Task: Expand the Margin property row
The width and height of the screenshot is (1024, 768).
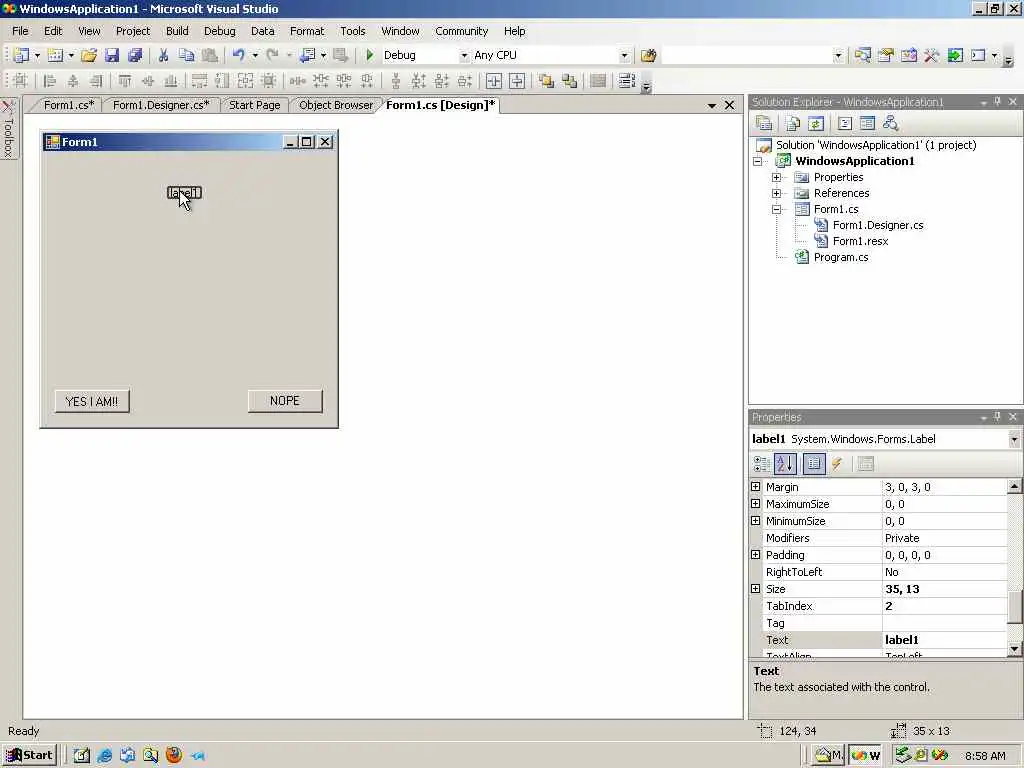Action: tap(756, 487)
